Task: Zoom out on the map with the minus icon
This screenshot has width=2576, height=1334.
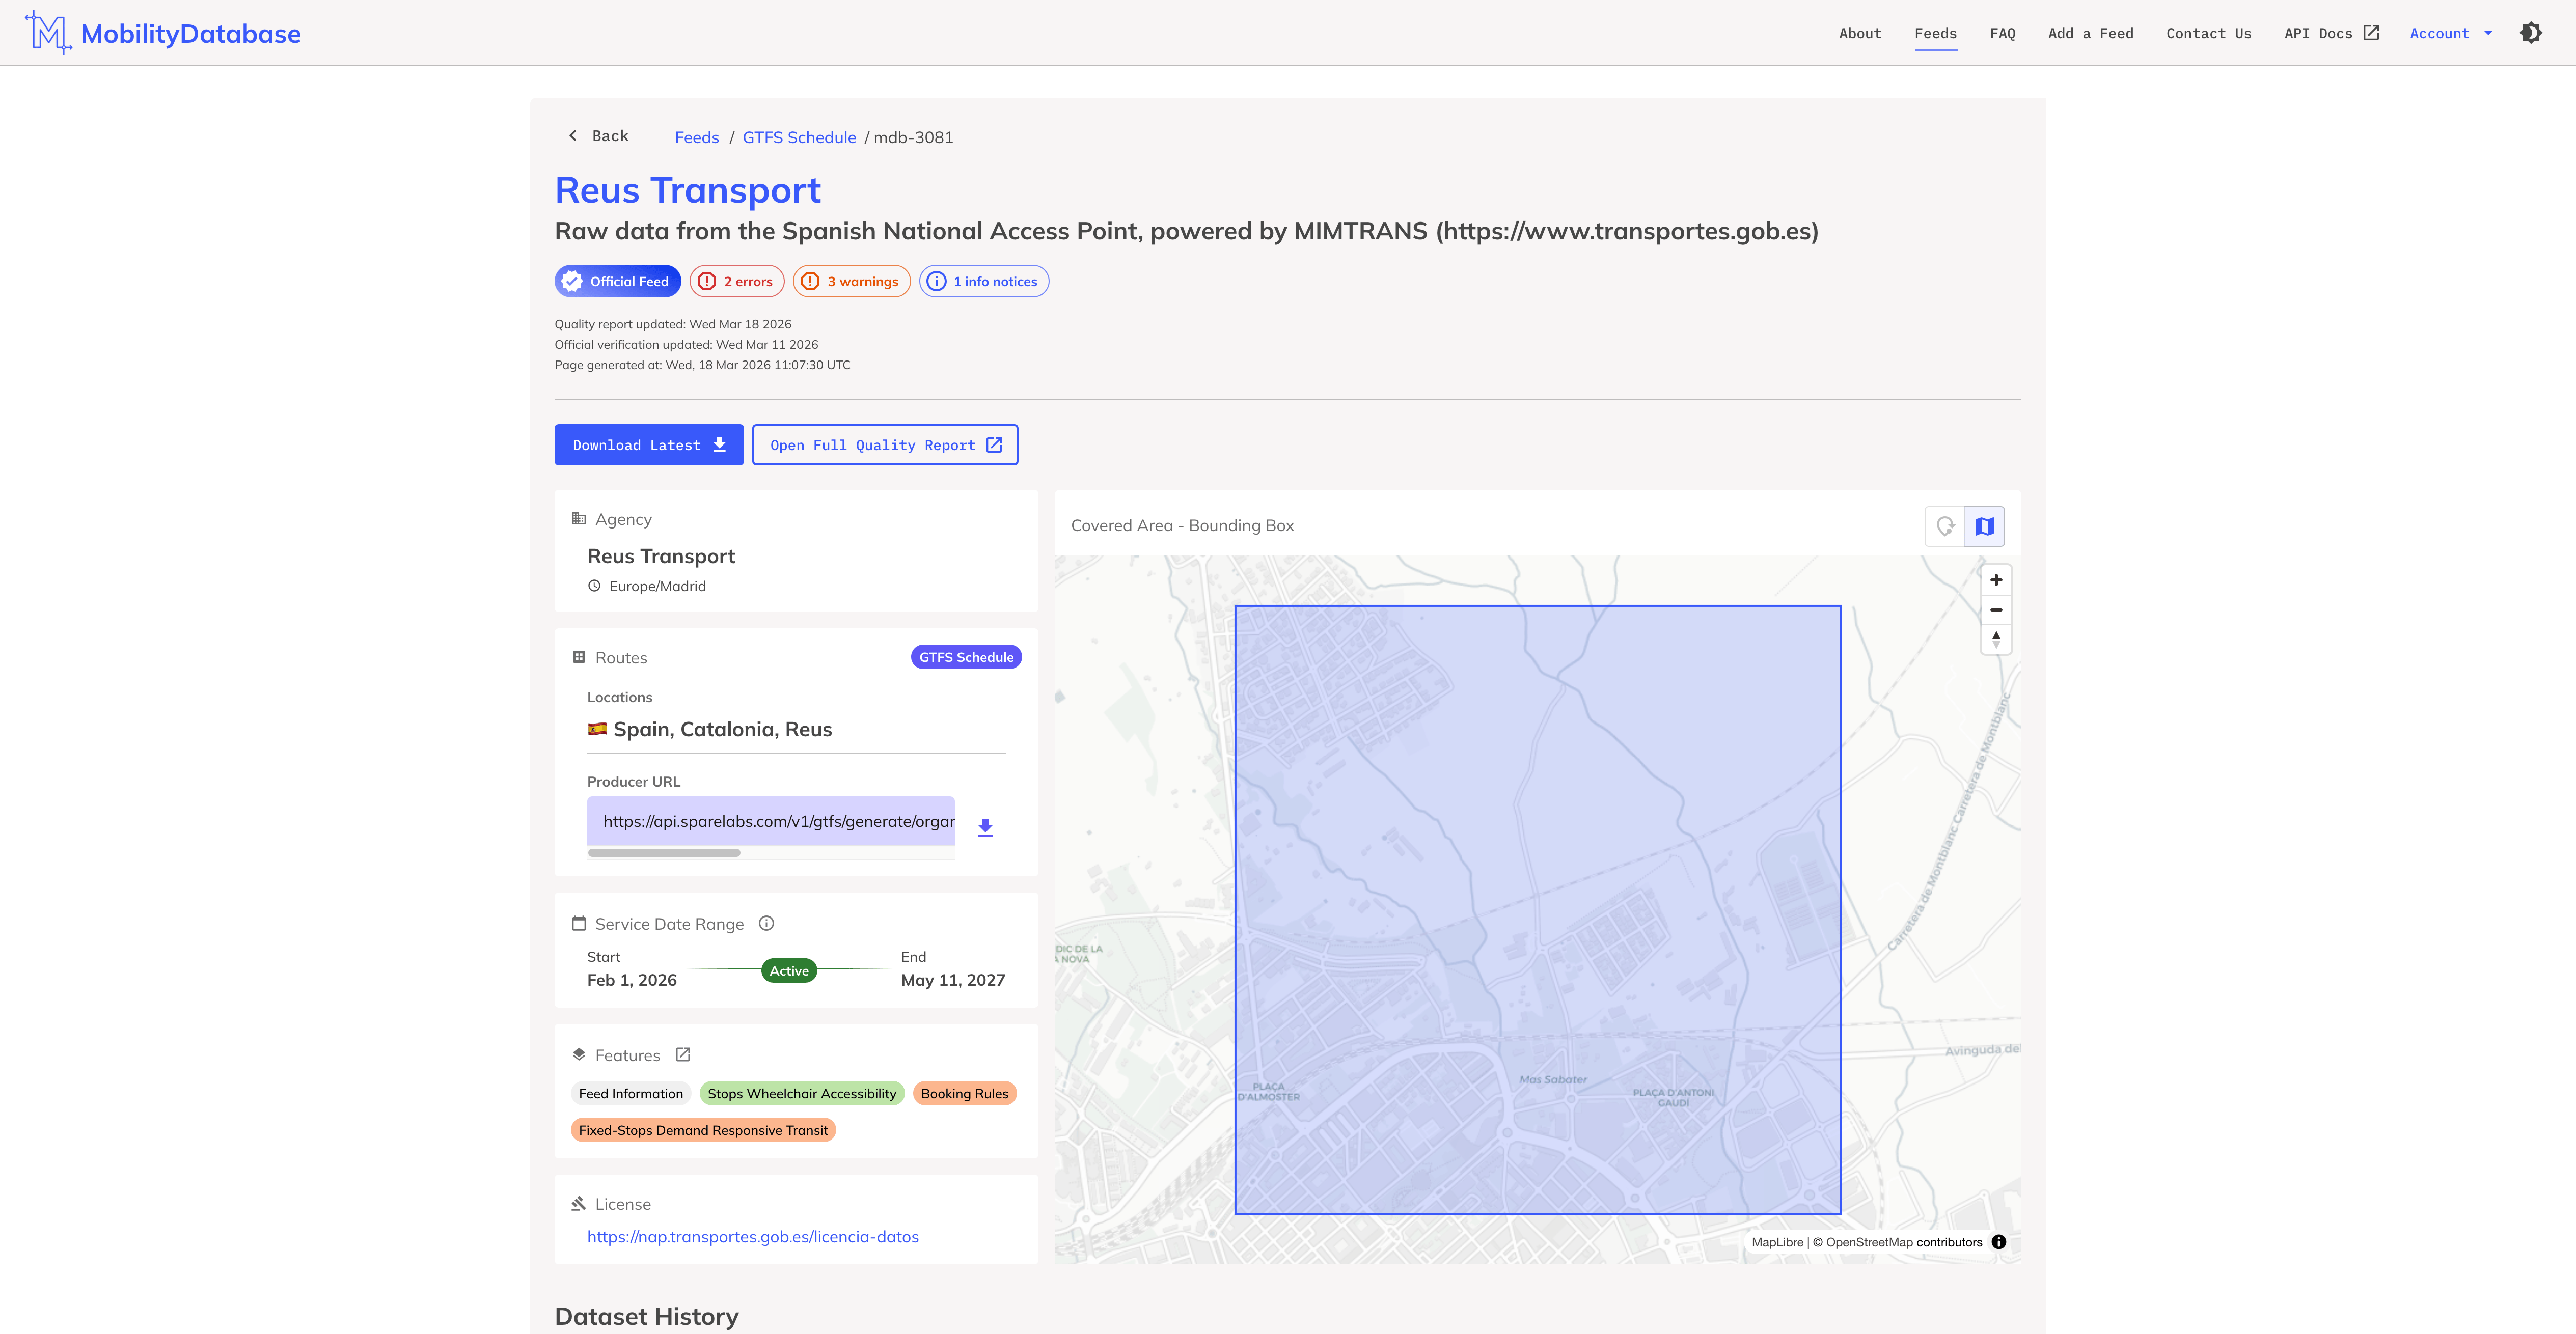Action: tap(1996, 610)
